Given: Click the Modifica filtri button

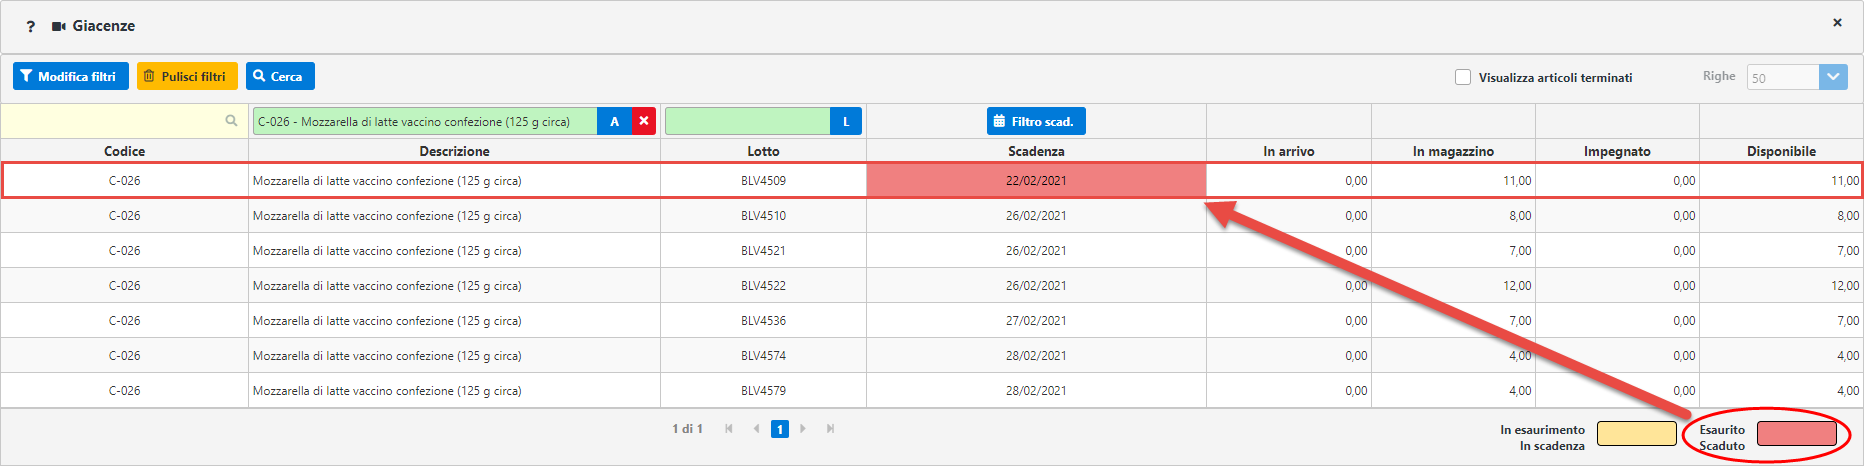Looking at the screenshot, I should [70, 76].
